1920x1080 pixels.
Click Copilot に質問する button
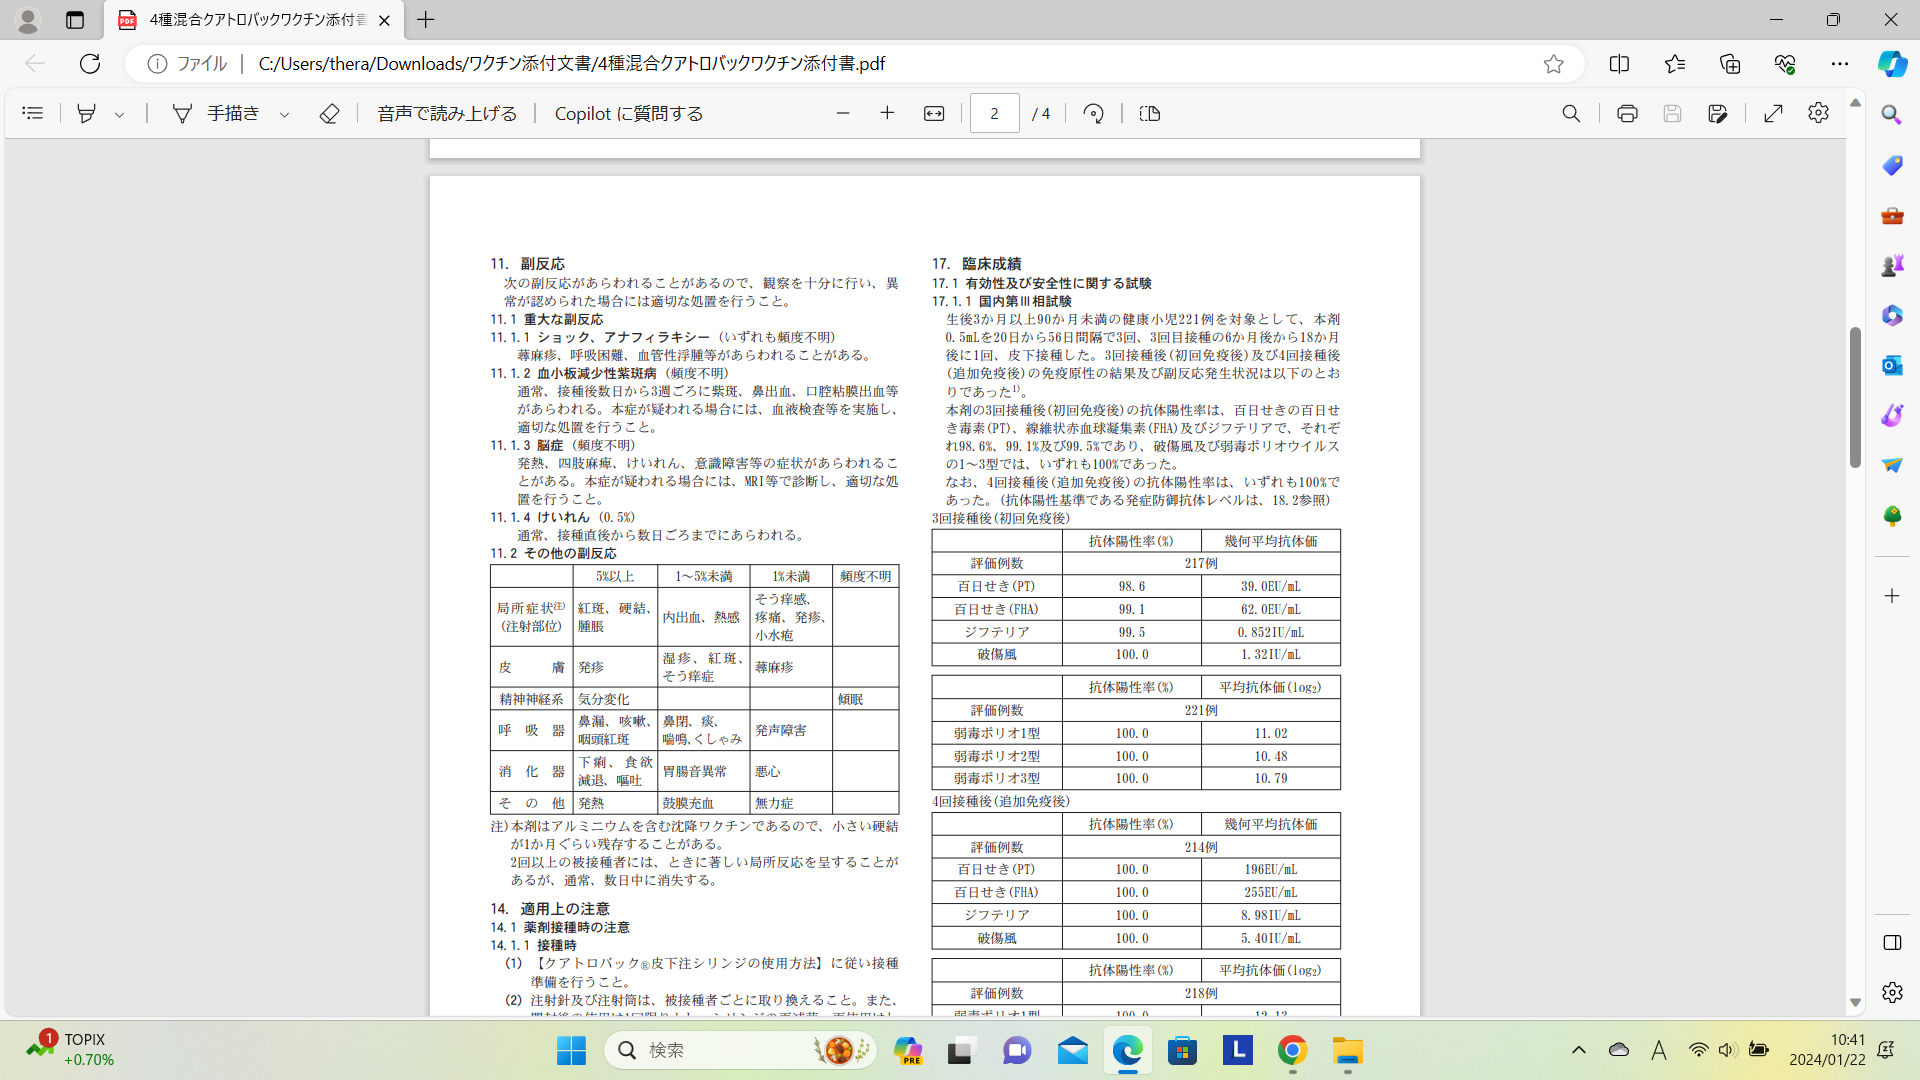[x=628, y=113]
